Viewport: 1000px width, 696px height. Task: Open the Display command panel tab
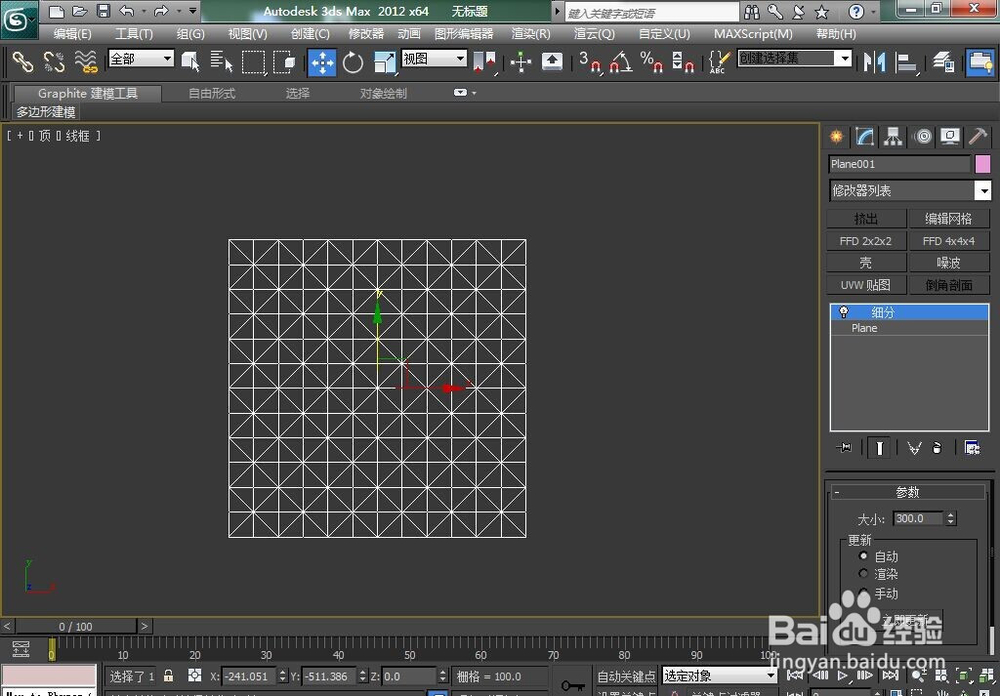pos(950,136)
